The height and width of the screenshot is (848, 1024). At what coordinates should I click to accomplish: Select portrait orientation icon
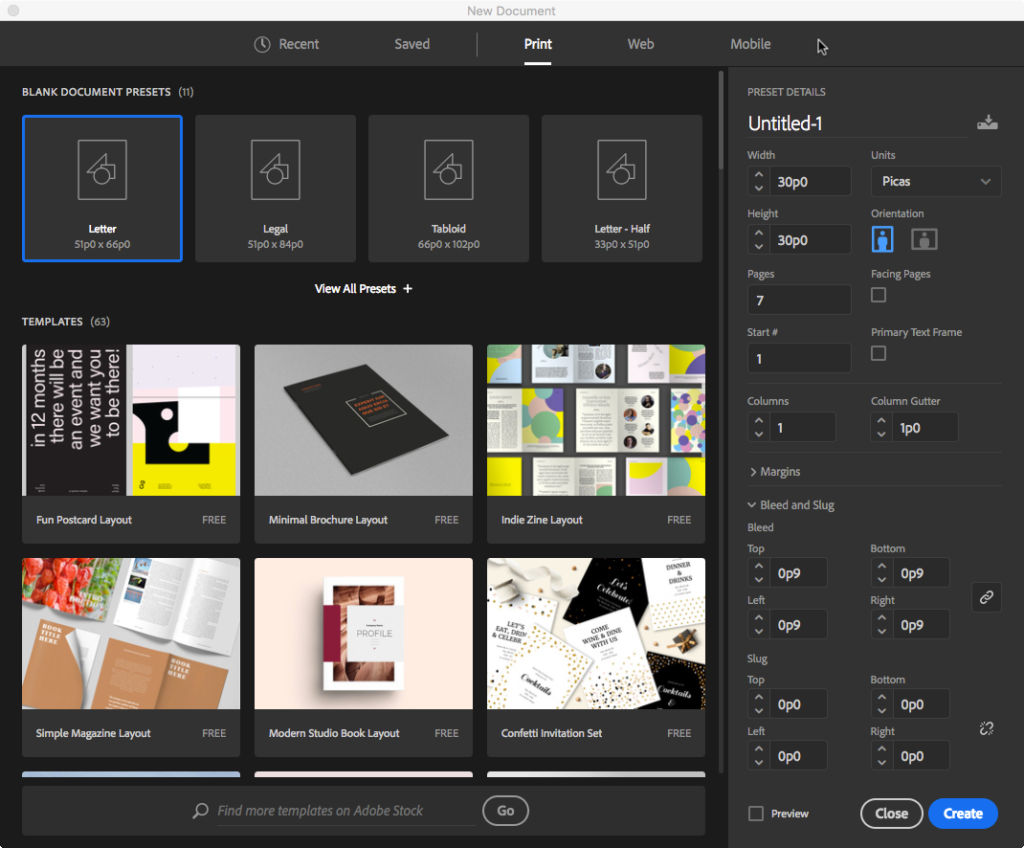(x=882, y=239)
